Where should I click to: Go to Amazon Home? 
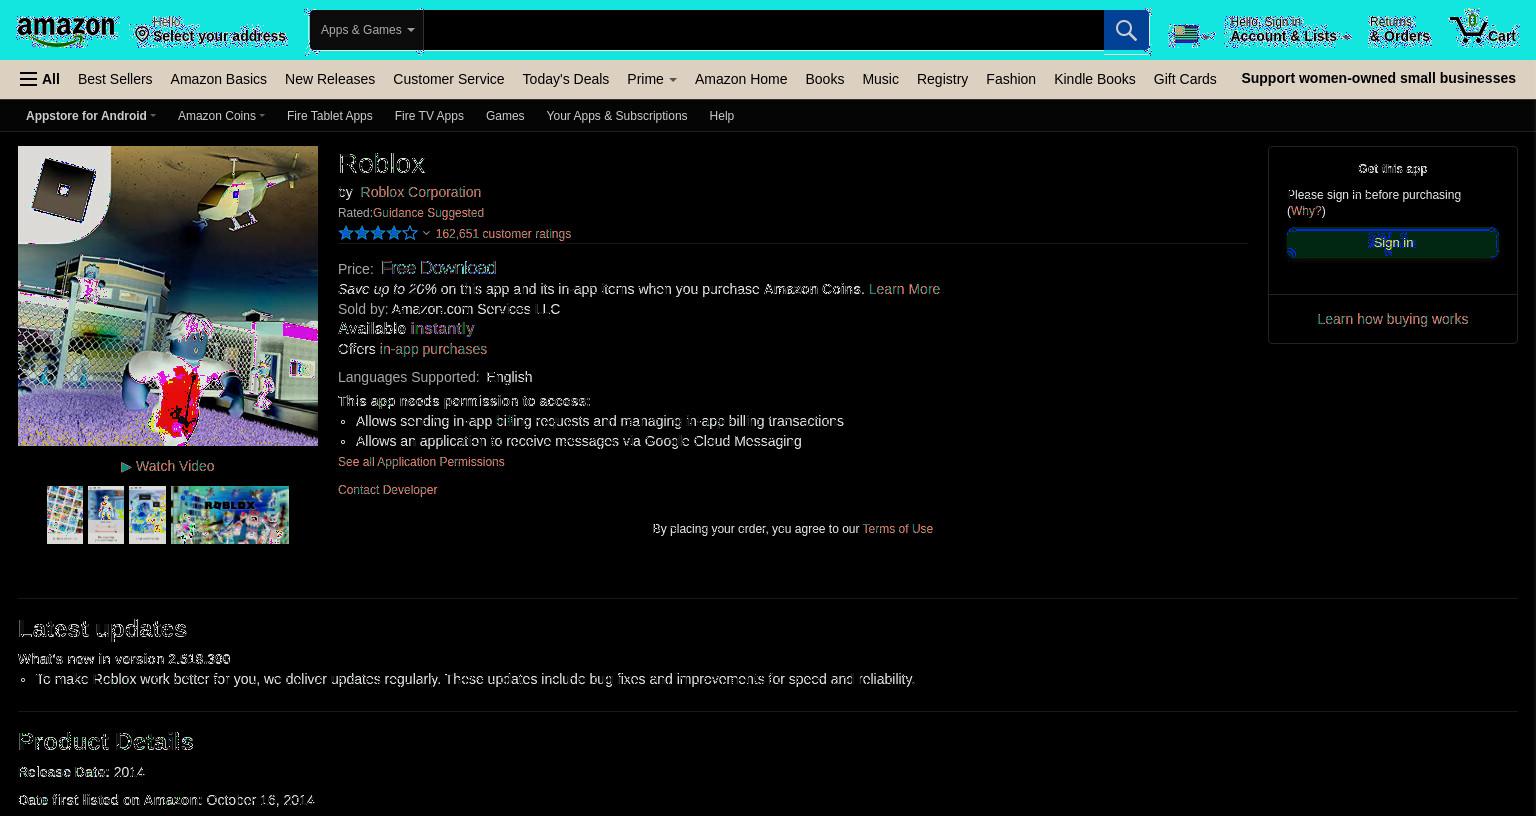click(741, 79)
